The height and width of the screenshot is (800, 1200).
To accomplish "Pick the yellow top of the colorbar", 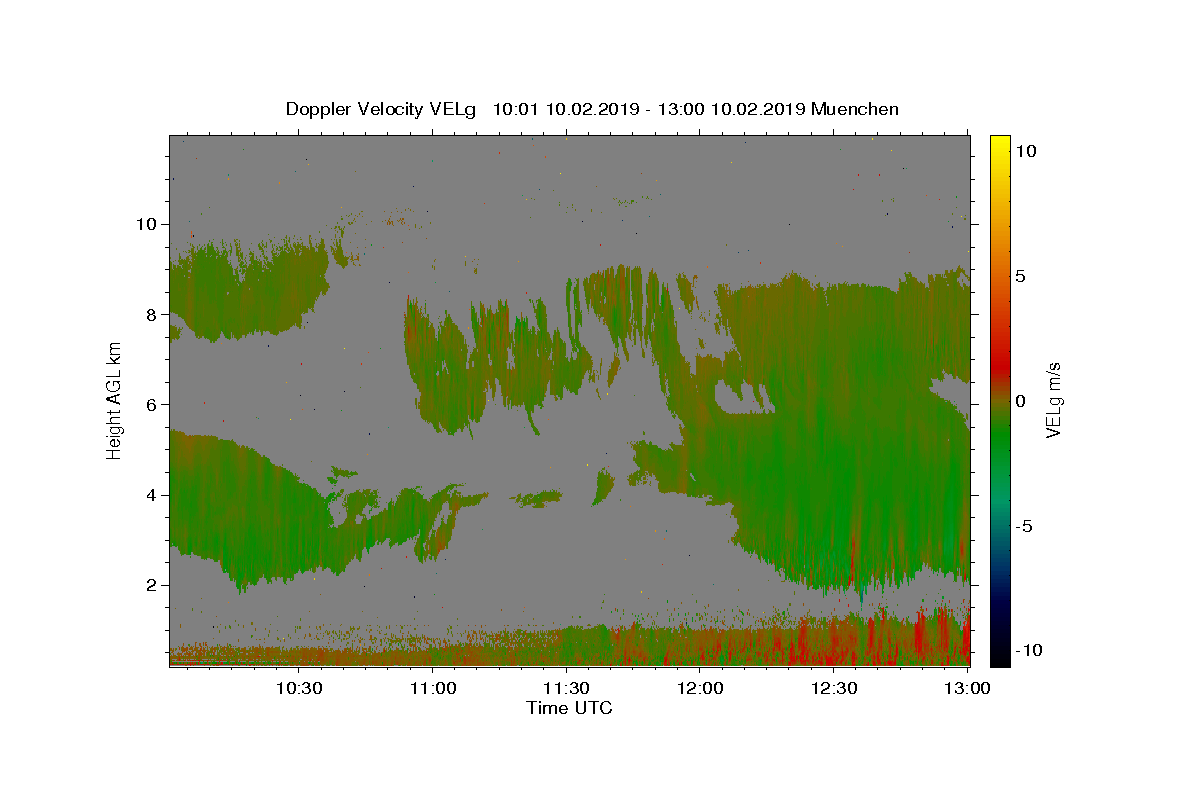I will pos(1000,145).
